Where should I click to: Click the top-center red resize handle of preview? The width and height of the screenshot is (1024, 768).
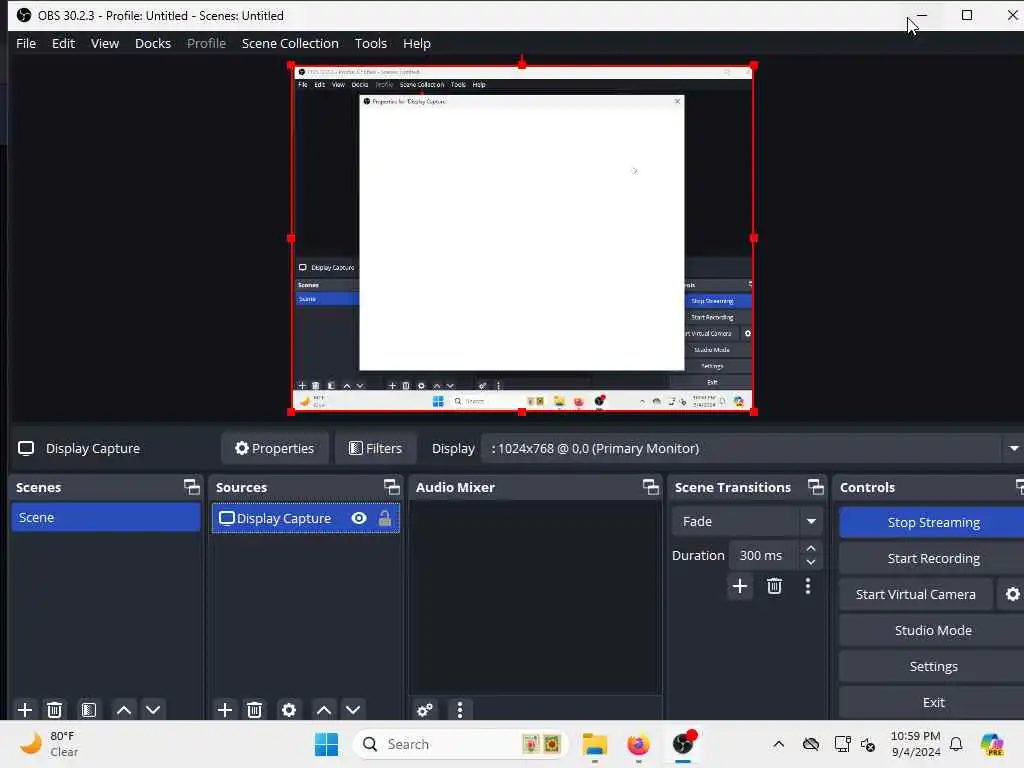coord(522,64)
